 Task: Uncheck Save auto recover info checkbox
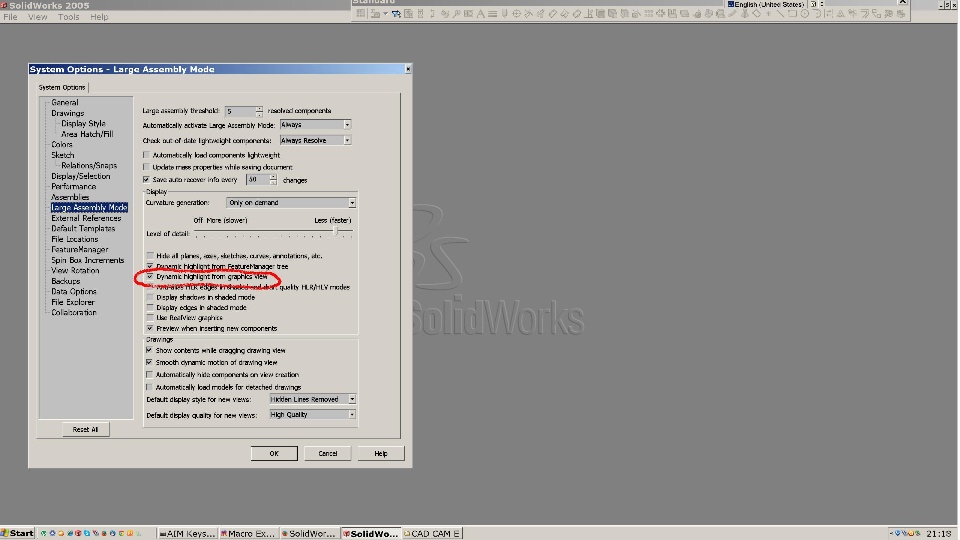(x=146, y=179)
